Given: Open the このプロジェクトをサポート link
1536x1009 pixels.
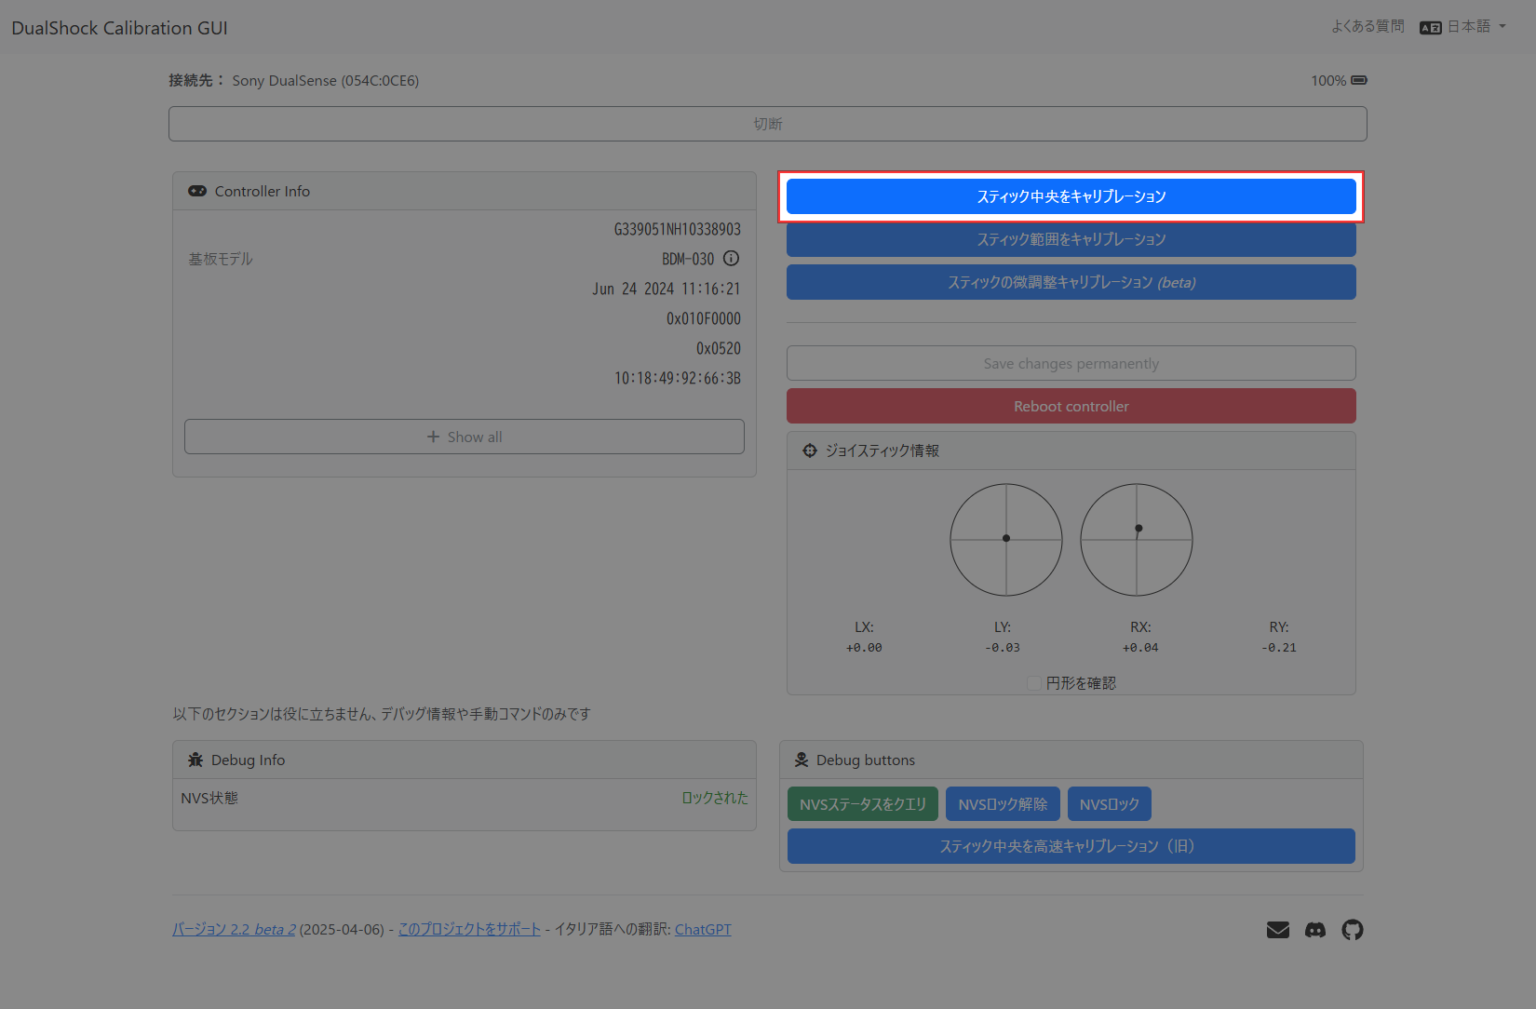Looking at the screenshot, I should pos(469,929).
